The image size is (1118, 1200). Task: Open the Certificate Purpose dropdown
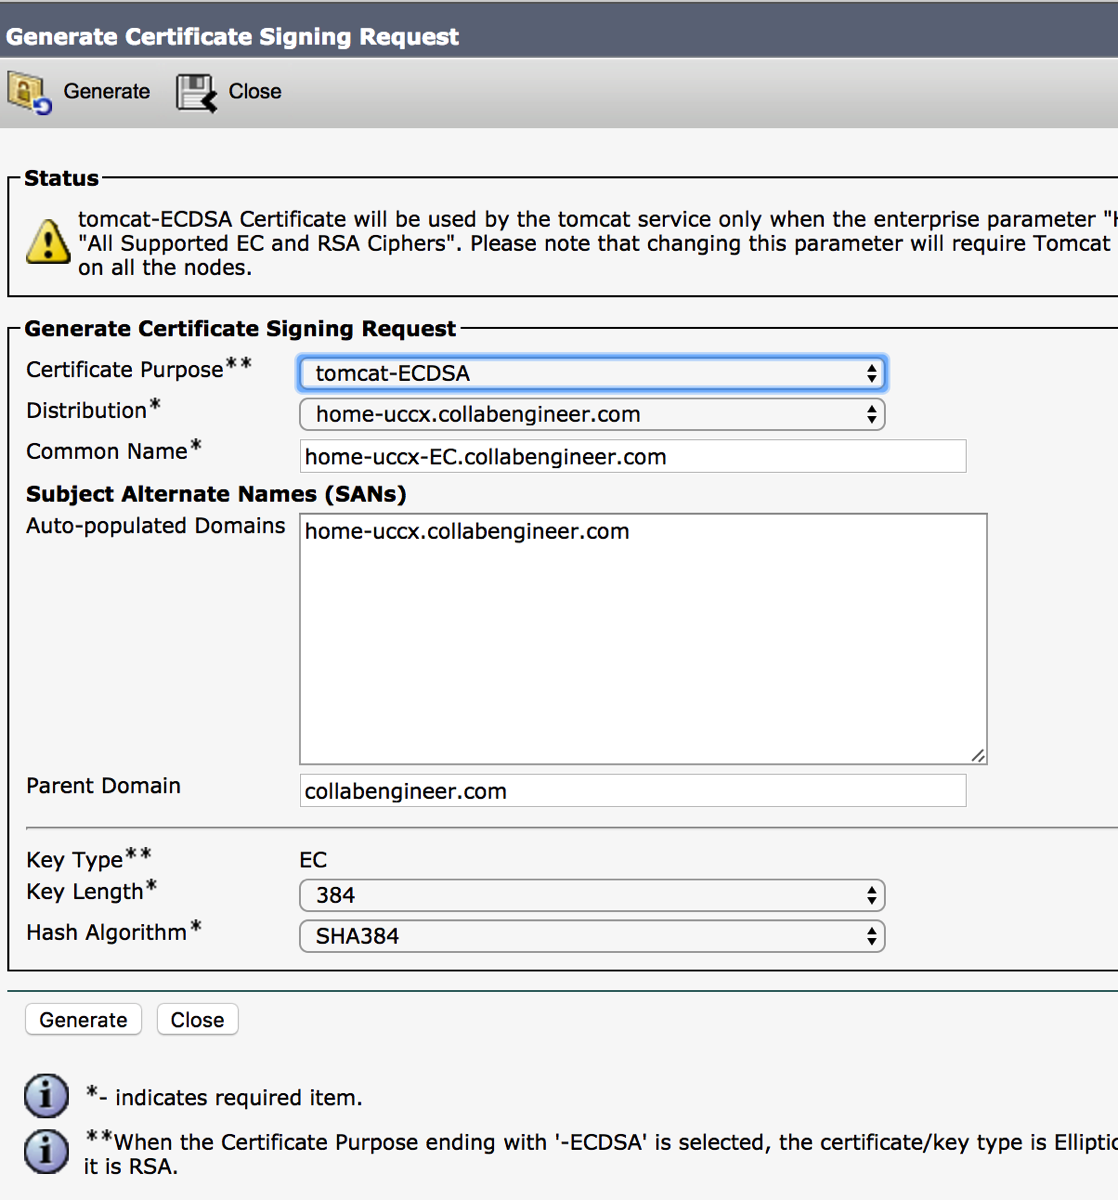pyautogui.click(x=592, y=374)
